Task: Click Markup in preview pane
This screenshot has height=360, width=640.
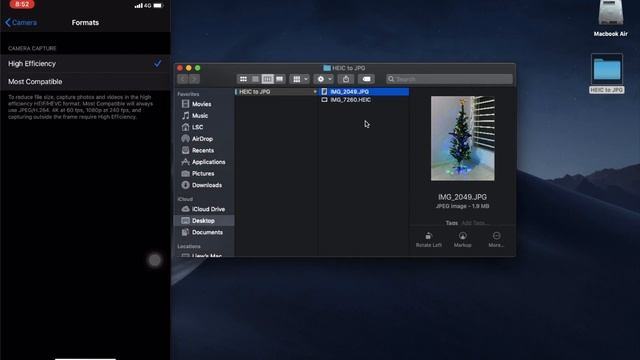Action: [462, 240]
